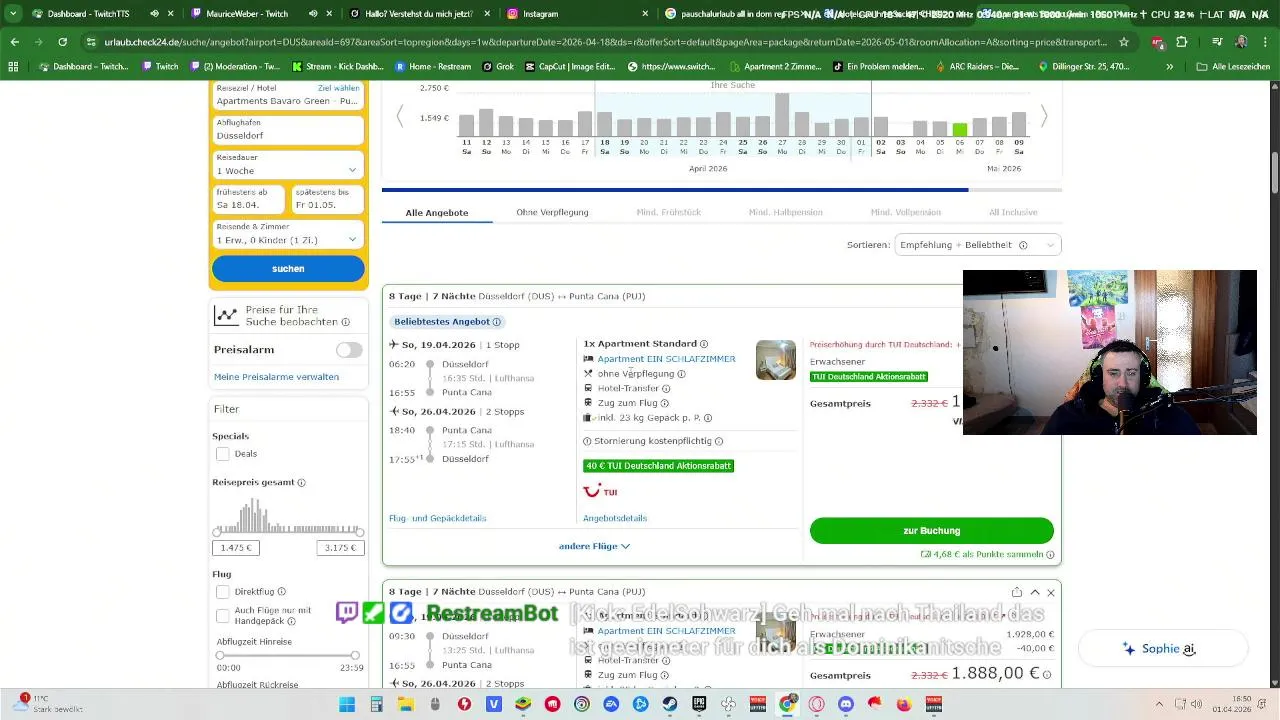
Task: Open info icon next to Reisepreis gesamt
Action: tap(301, 483)
